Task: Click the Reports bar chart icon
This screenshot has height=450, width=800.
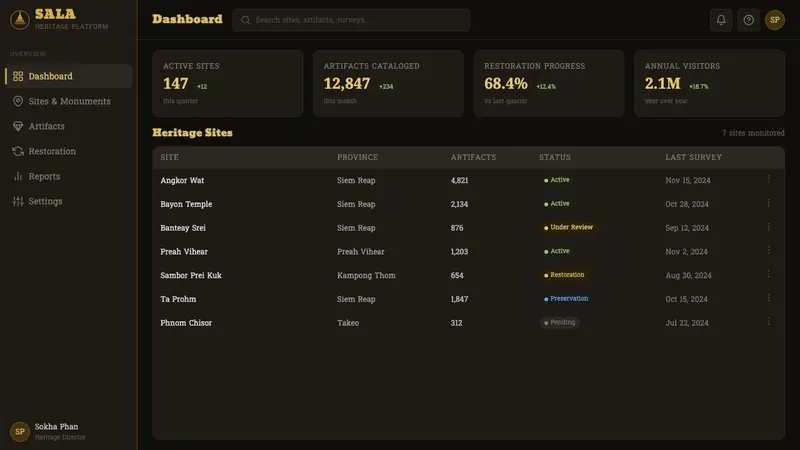Action: click(x=18, y=176)
